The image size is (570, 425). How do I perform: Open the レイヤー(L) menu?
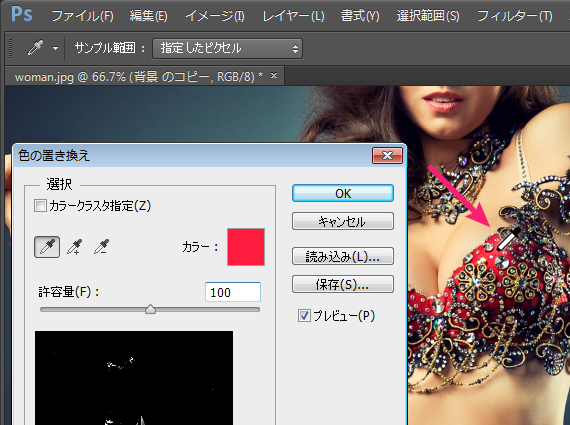[x=293, y=16]
